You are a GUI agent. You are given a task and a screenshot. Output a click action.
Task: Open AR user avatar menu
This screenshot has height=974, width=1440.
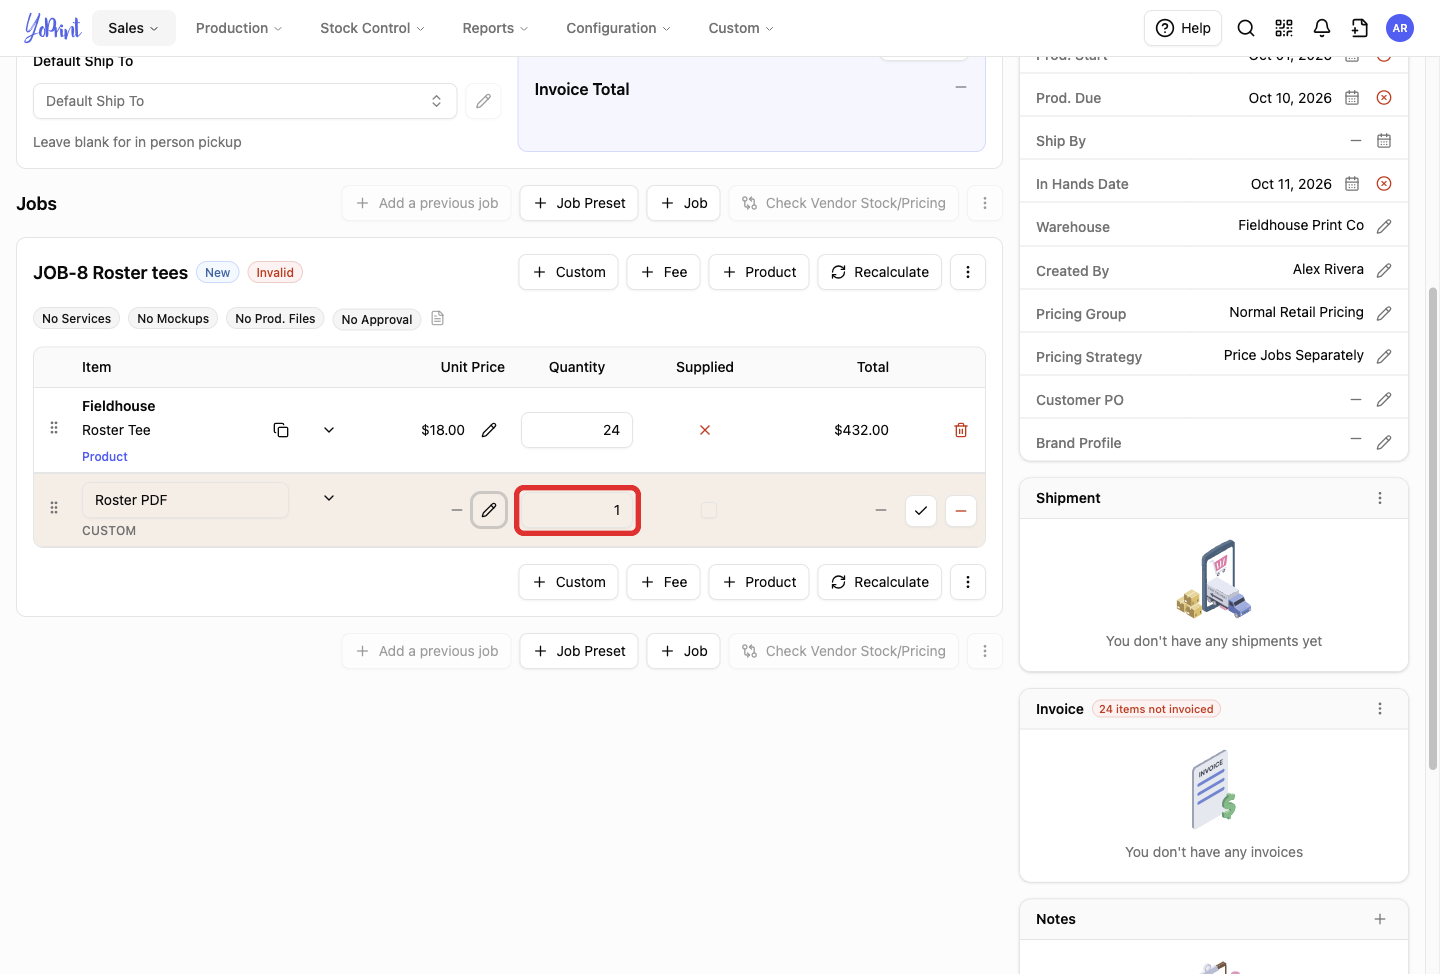(x=1400, y=28)
